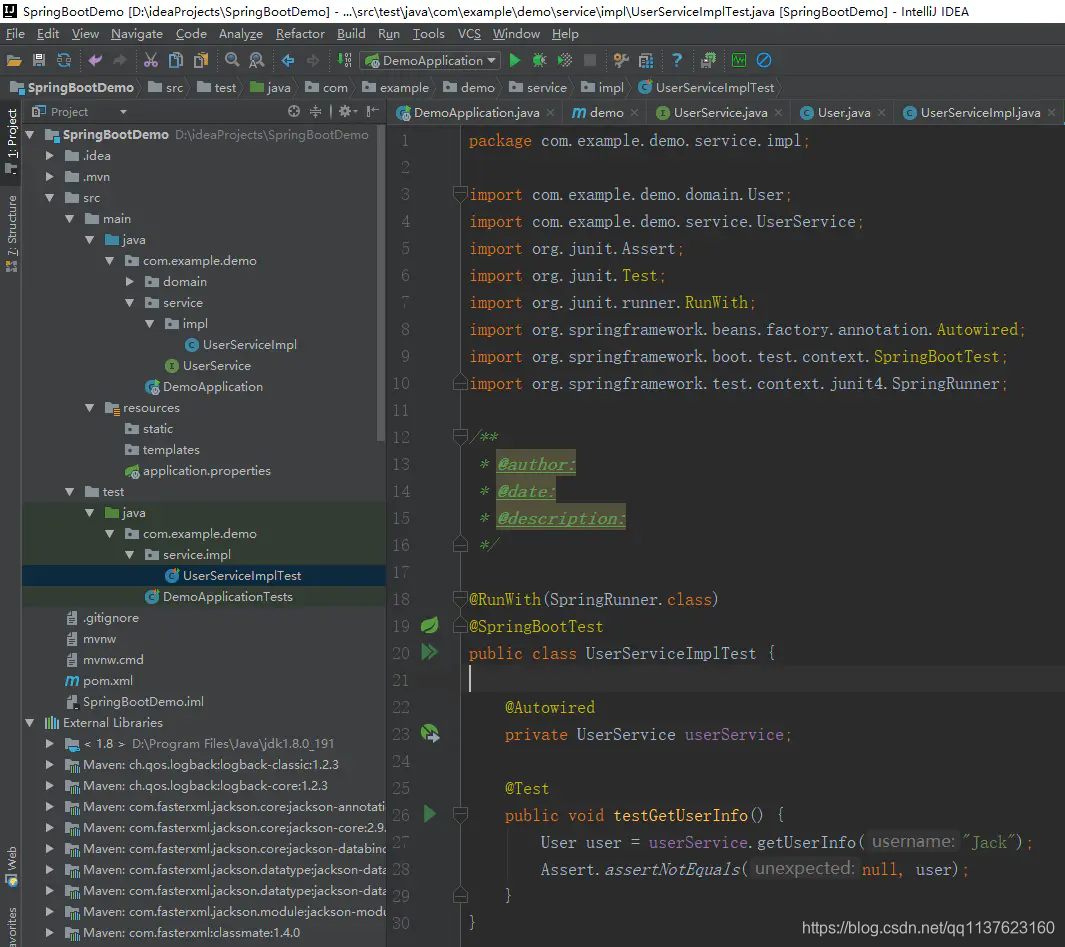Open the Refactor menu
Screen dimensions: 1065x947
300,34
